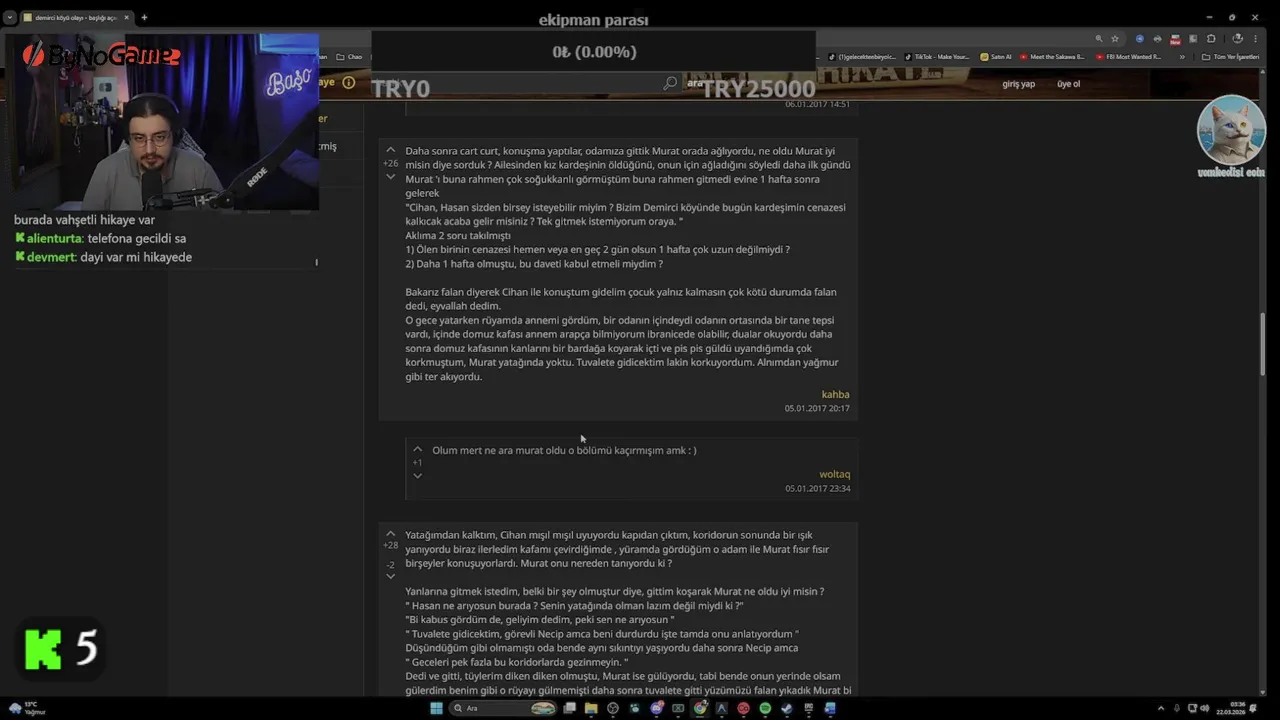Bookmark this page with the star icon

click(1115, 39)
